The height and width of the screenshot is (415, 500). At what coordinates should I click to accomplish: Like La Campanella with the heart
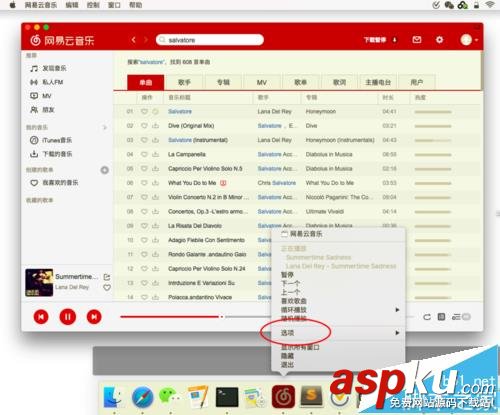point(144,154)
